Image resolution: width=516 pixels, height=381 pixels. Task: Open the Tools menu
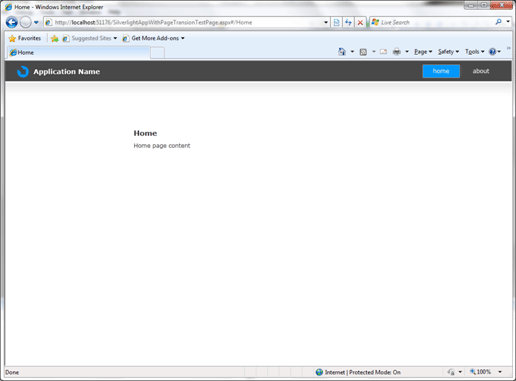475,52
